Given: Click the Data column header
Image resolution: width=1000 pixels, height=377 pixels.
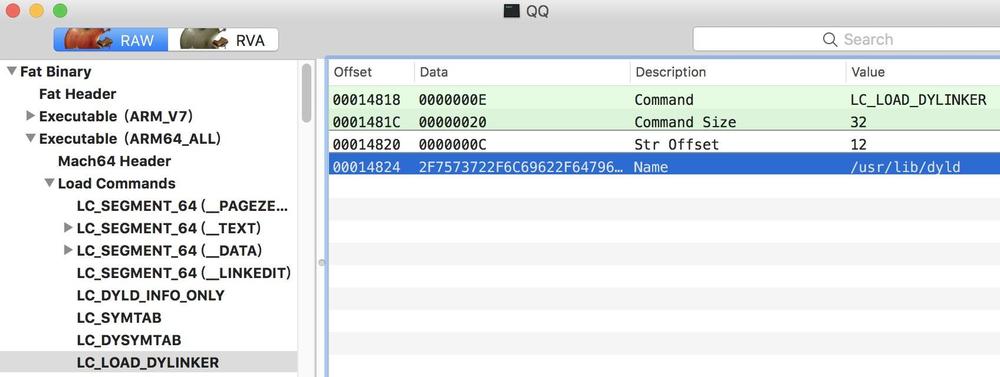Looking at the screenshot, I should coord(522,72).
